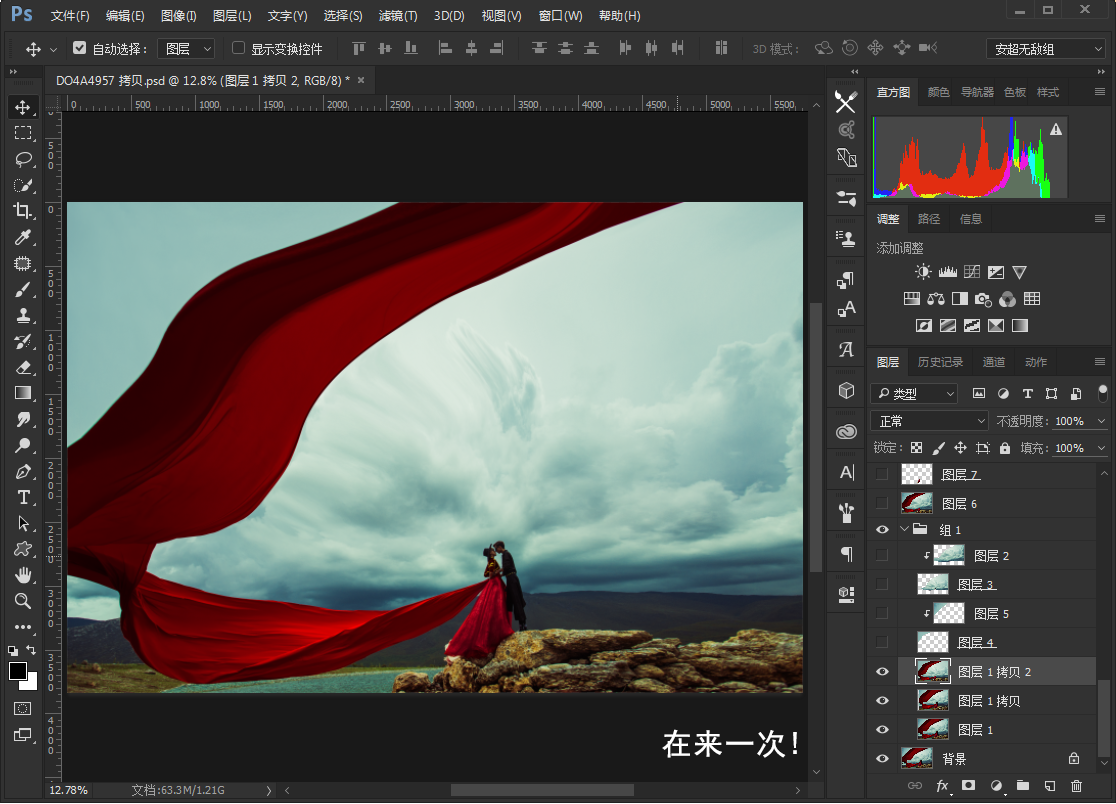Select the Clone Stamp tool

(x=23, y=315)
